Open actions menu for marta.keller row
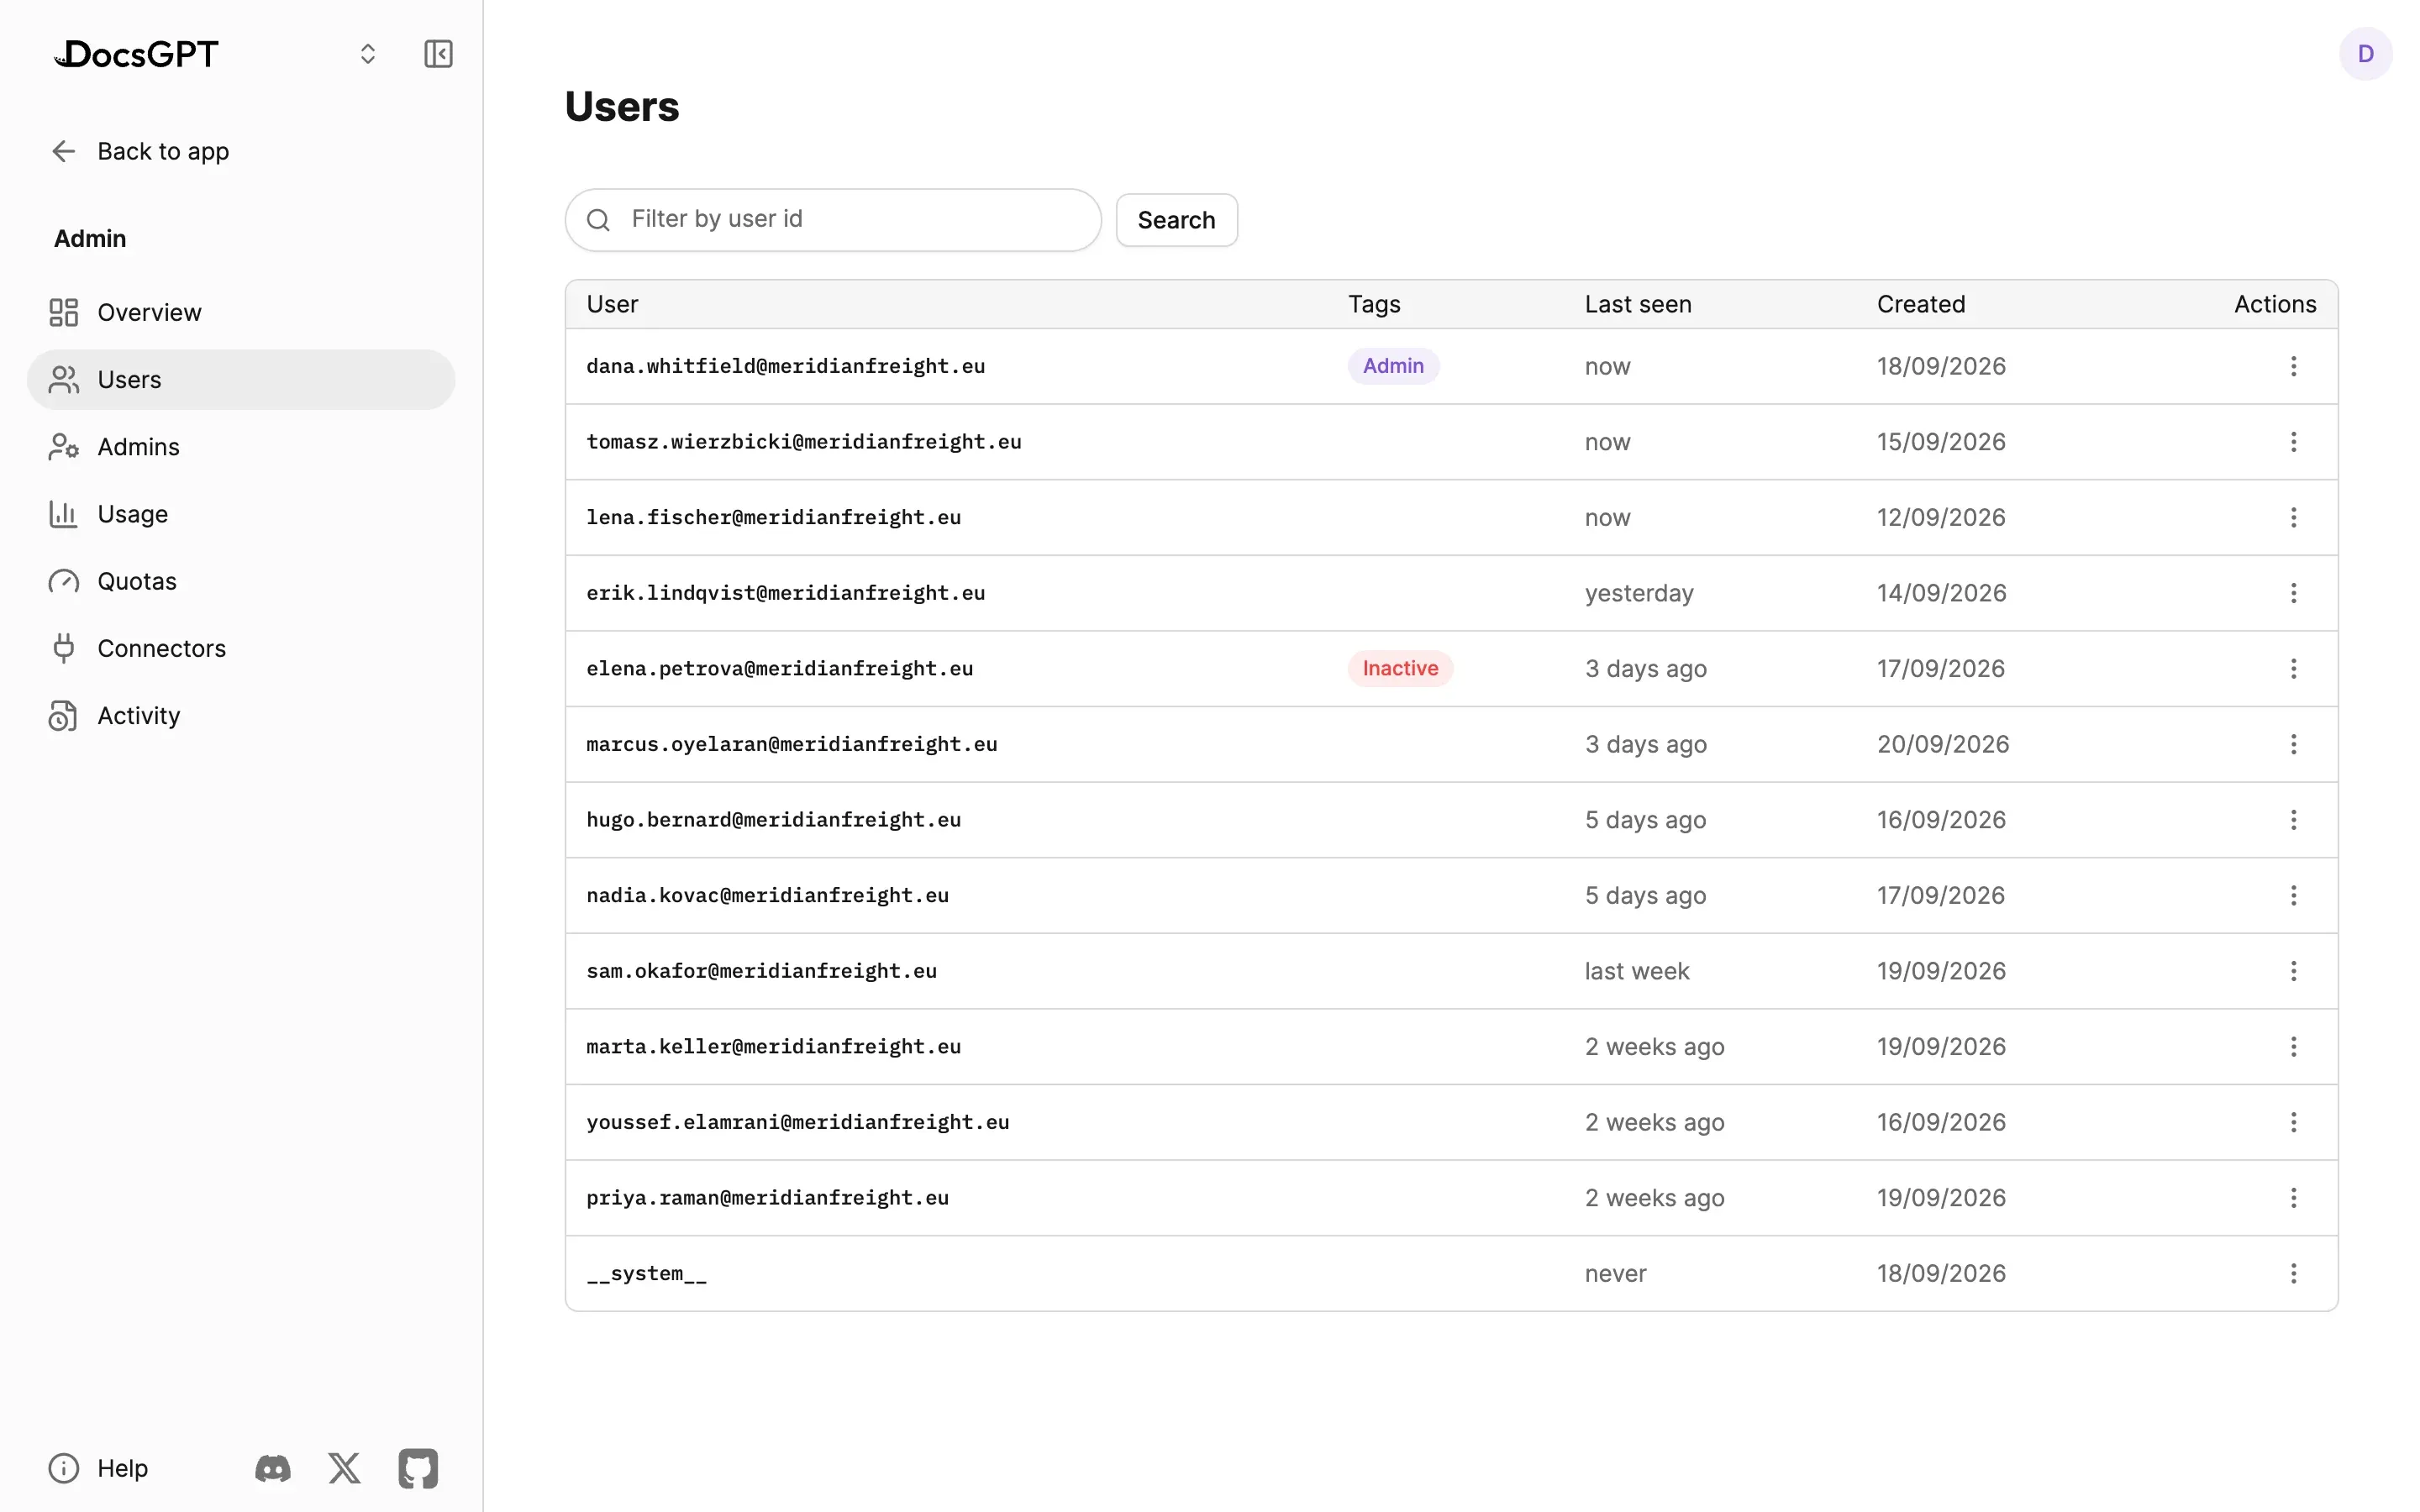 [2293, 1046]
